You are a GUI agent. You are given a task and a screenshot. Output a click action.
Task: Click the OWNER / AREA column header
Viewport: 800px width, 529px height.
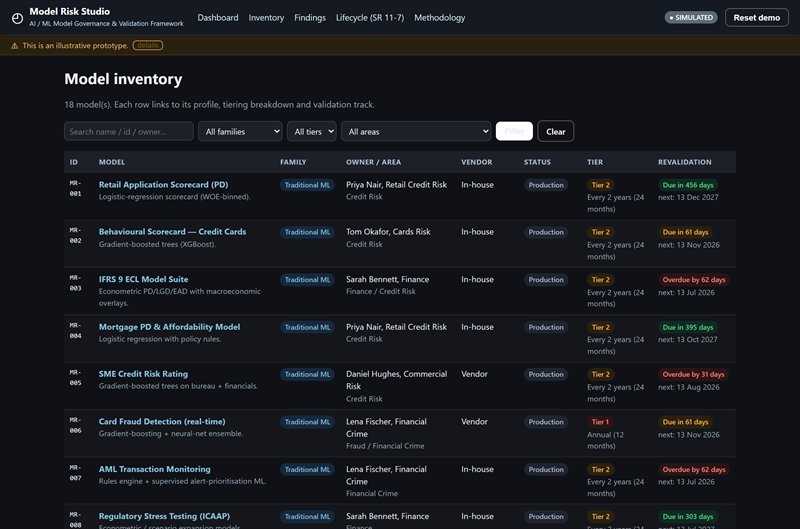pyautogui.click(x=373, y=162)
